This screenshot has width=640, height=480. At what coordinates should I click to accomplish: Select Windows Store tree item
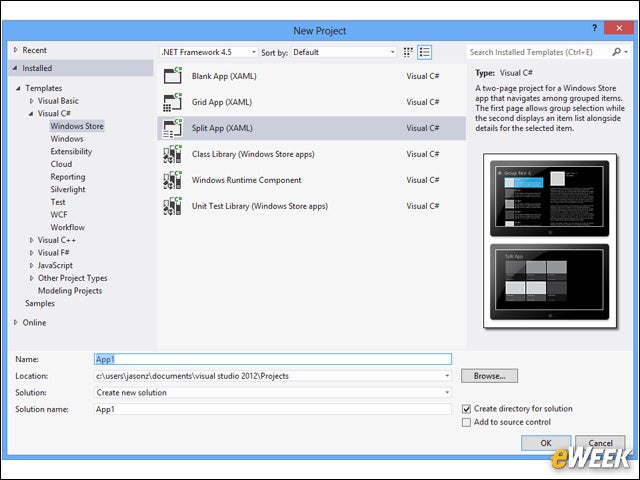[x=77, y=126]
